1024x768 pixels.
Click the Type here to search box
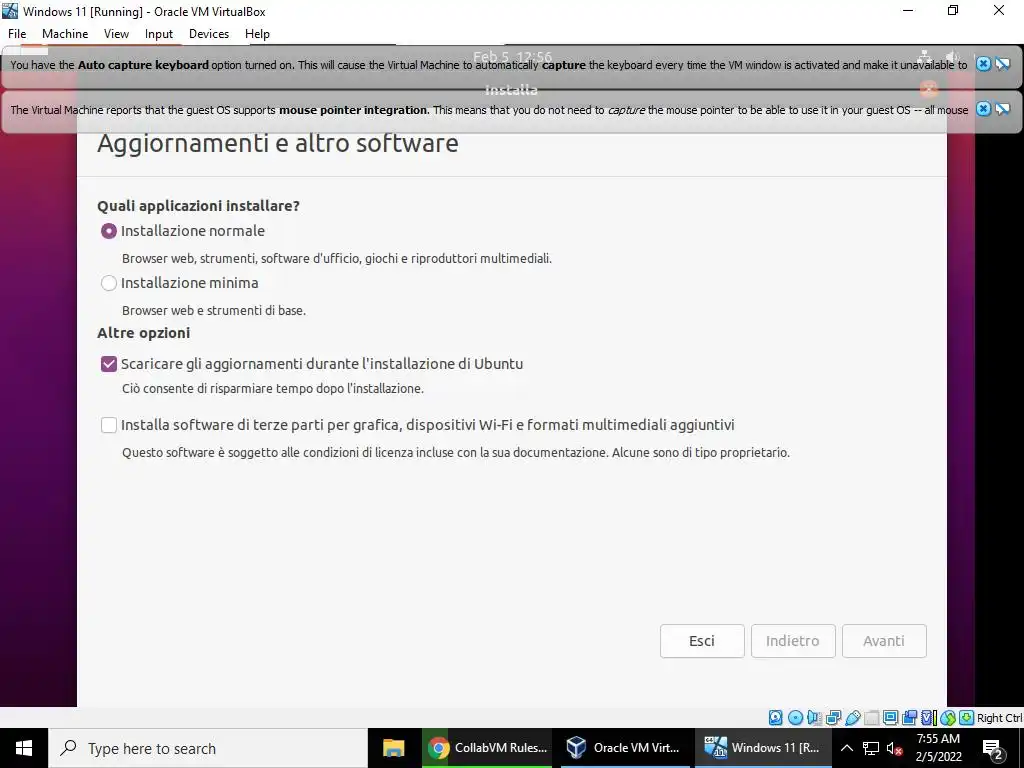tap(208, 748)
